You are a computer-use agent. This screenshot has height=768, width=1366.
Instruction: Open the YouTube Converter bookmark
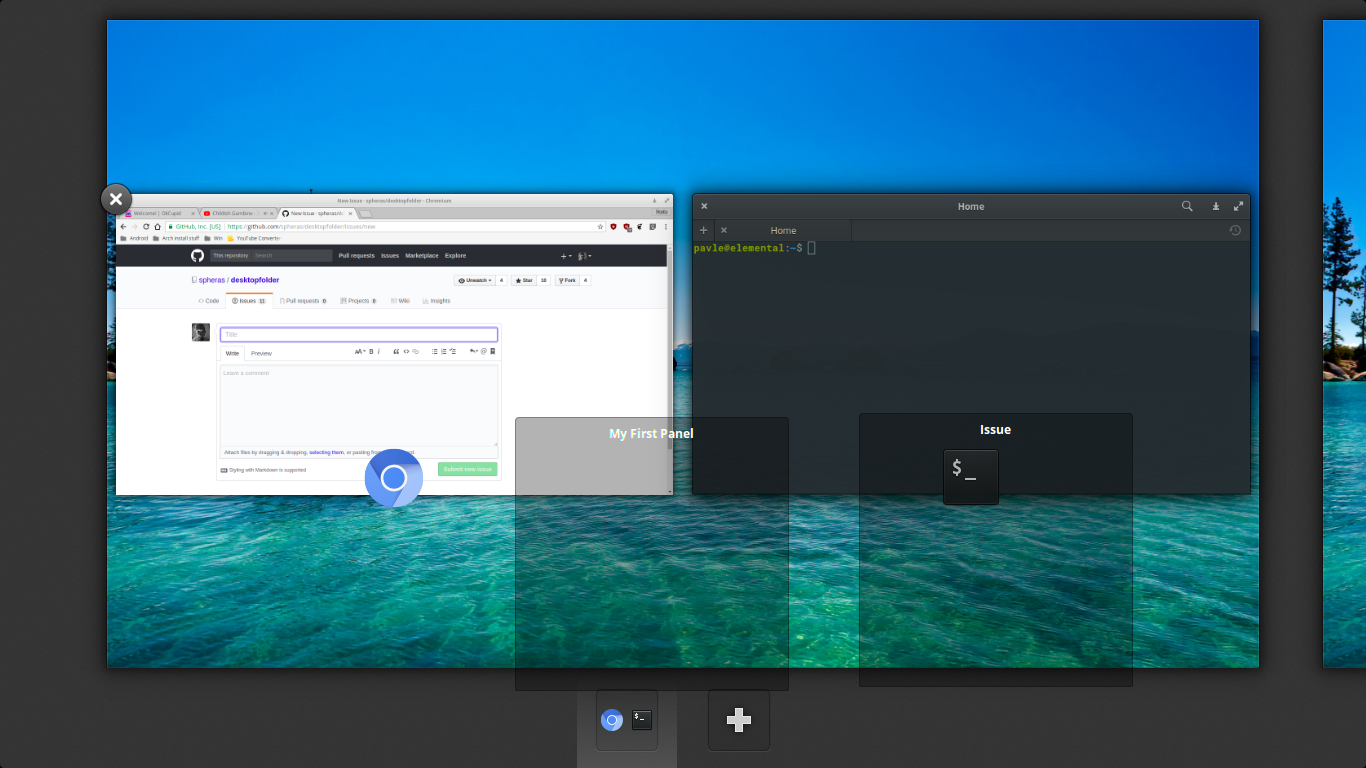click(254, 238)
